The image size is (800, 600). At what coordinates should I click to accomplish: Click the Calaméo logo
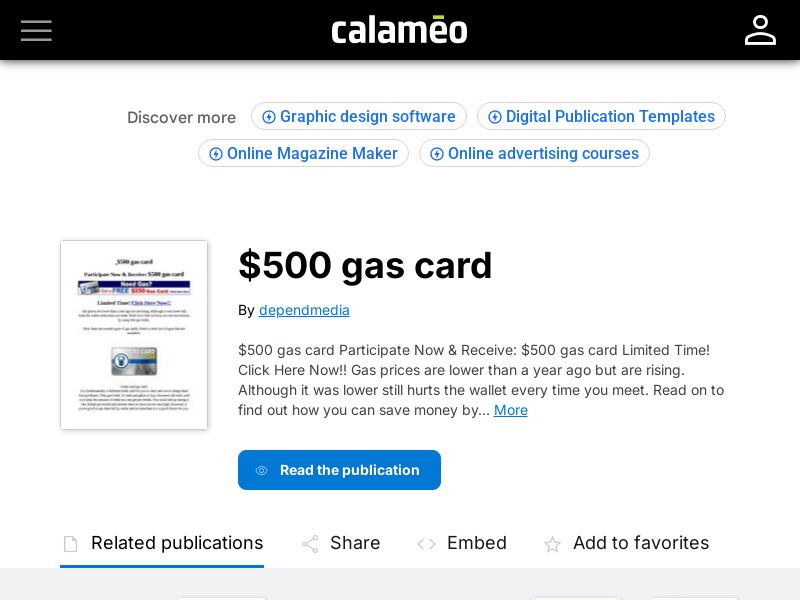(x=399, y=29)
